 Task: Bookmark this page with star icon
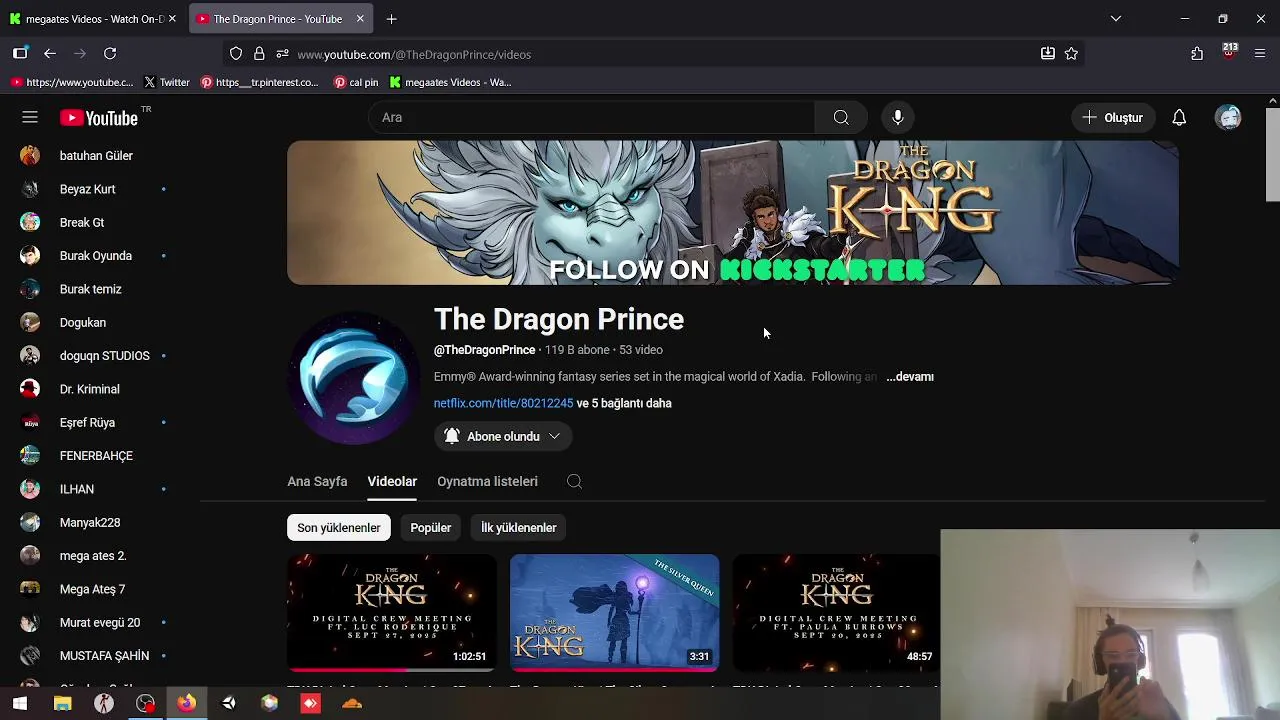pyautogui.click(x=1071, y=54)
